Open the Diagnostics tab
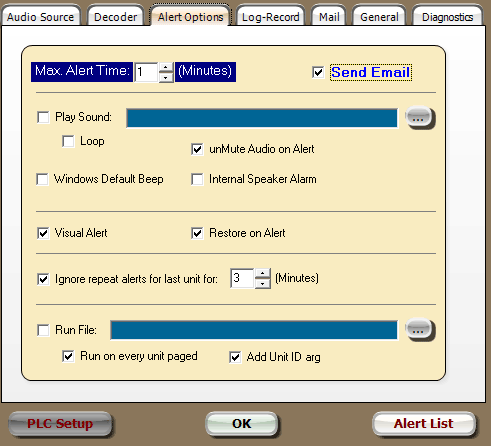Screen dimensions: 491x446 pos(447,17)
